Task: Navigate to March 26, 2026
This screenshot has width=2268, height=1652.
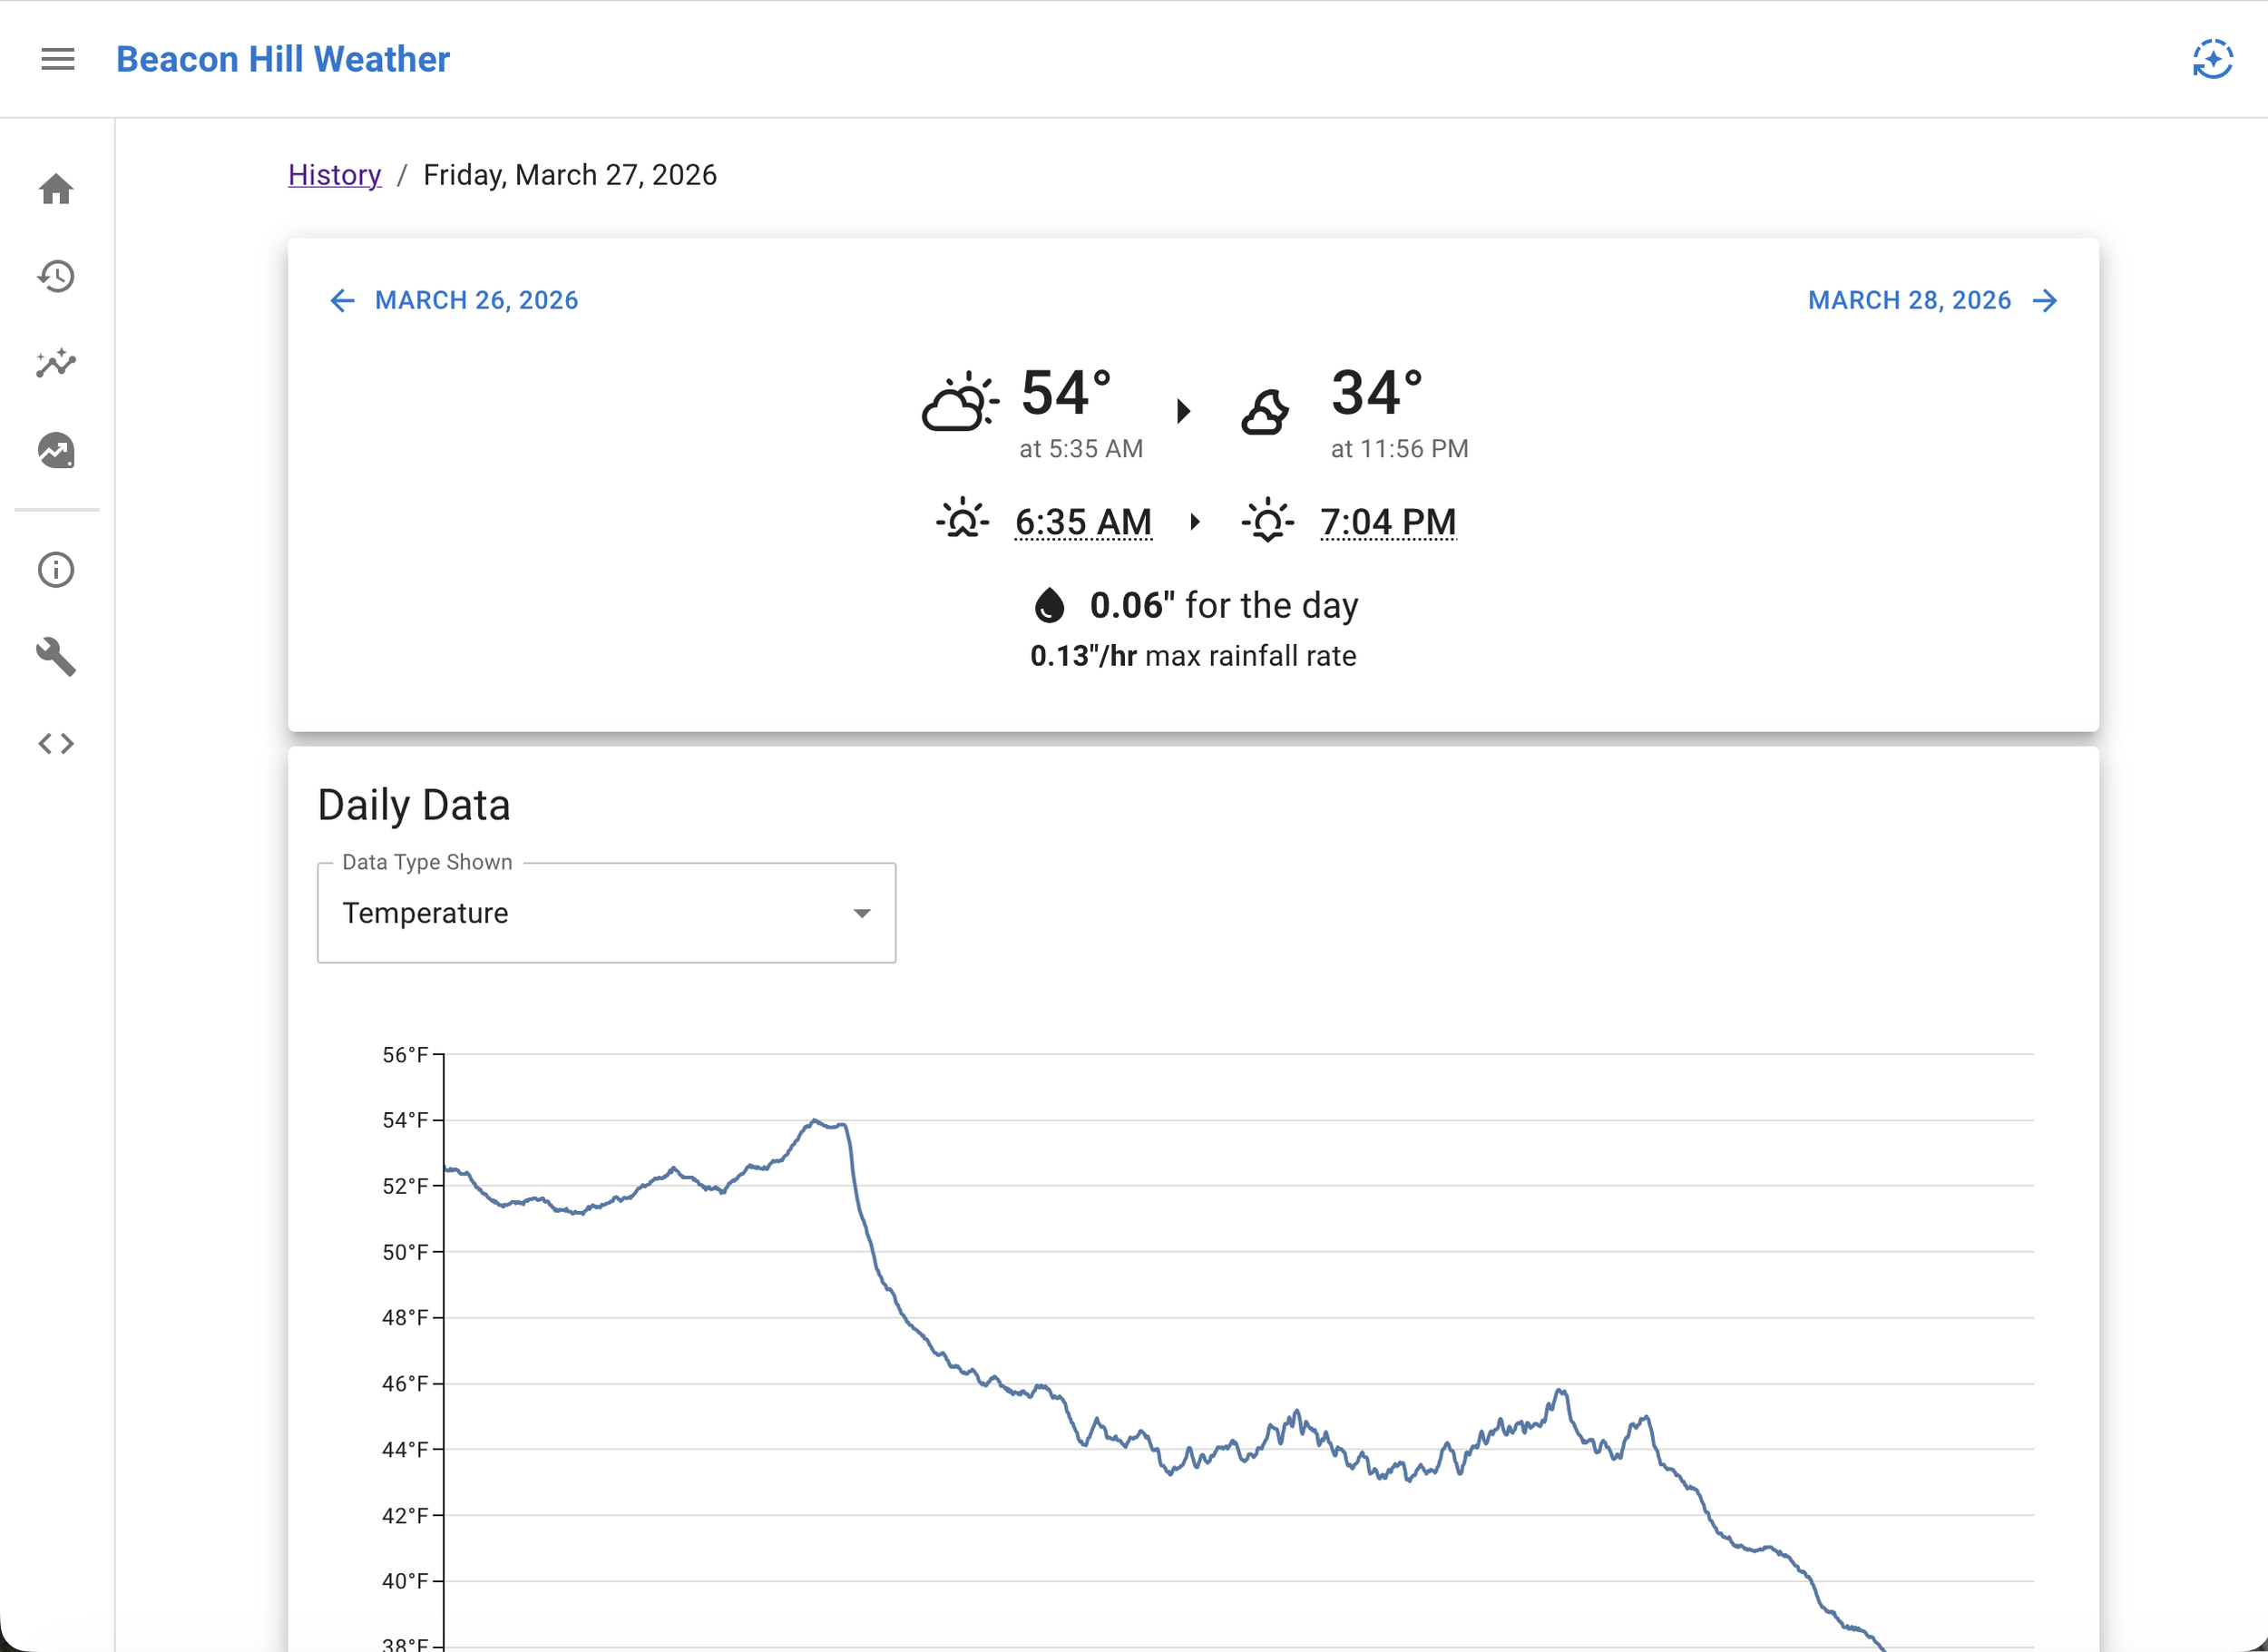Action: pos(476,300)
